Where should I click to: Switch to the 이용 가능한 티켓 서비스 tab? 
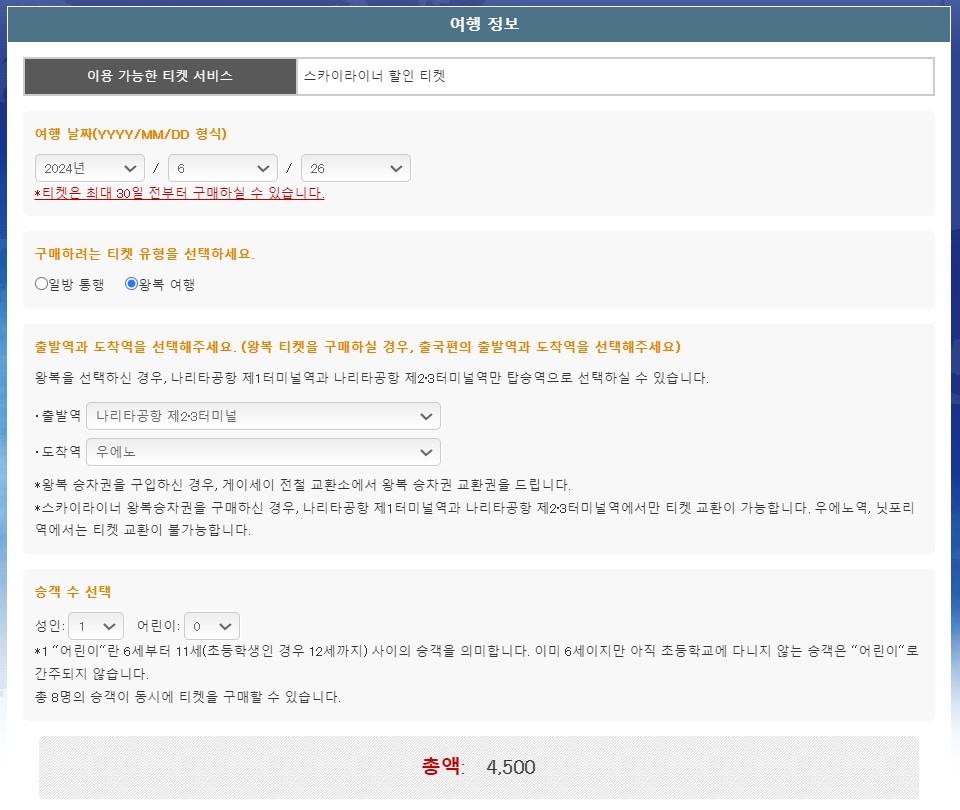[x=160, y=76]
